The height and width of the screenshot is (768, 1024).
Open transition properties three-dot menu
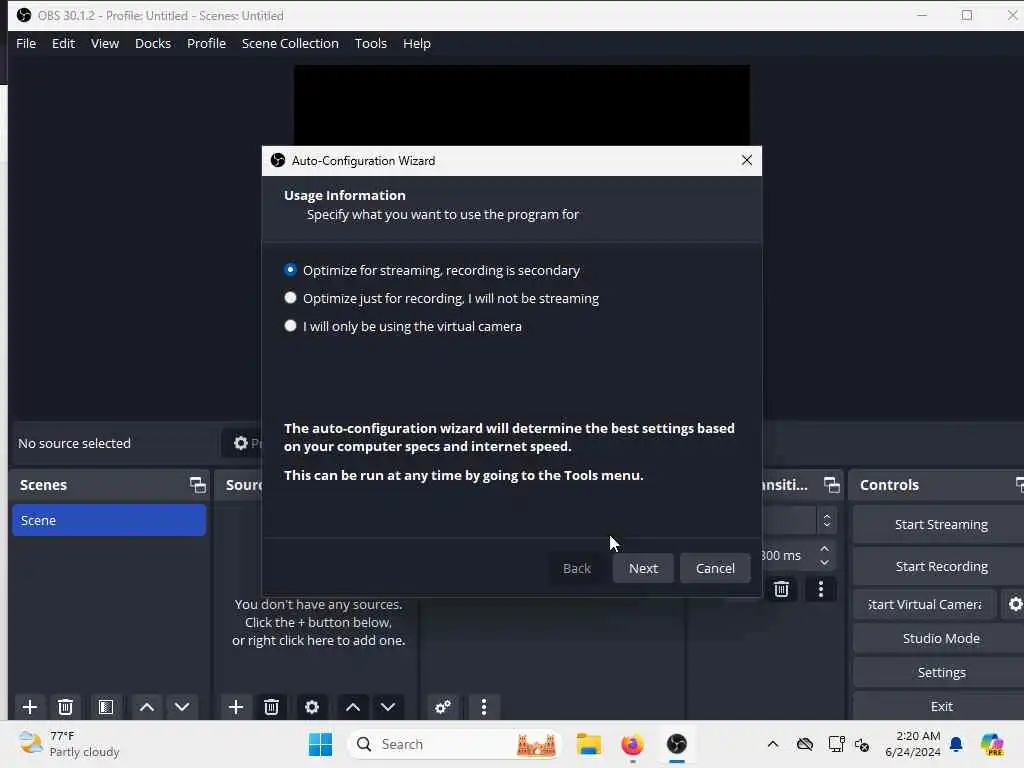(x=821, y=589)
